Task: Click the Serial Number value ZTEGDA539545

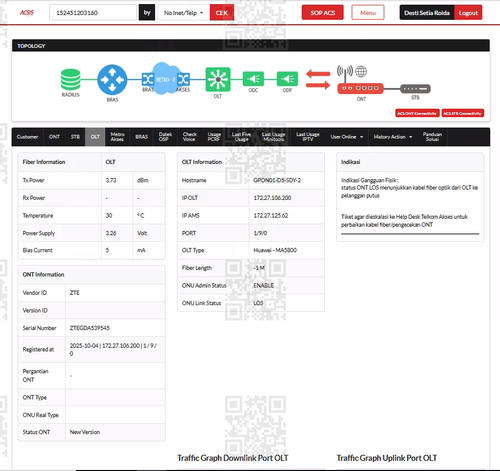Action: pyautogui.click(x=90, y=328)
